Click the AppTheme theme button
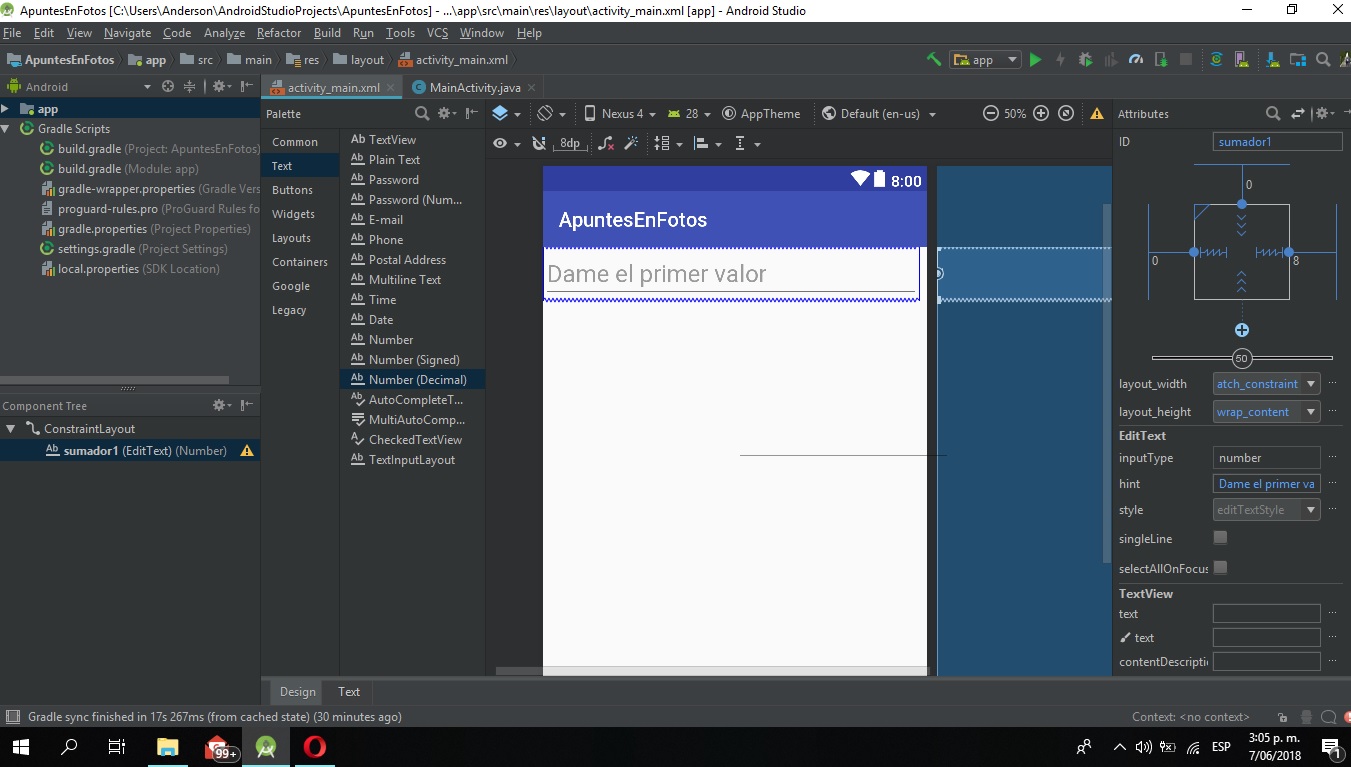 [x=761, y=114]
